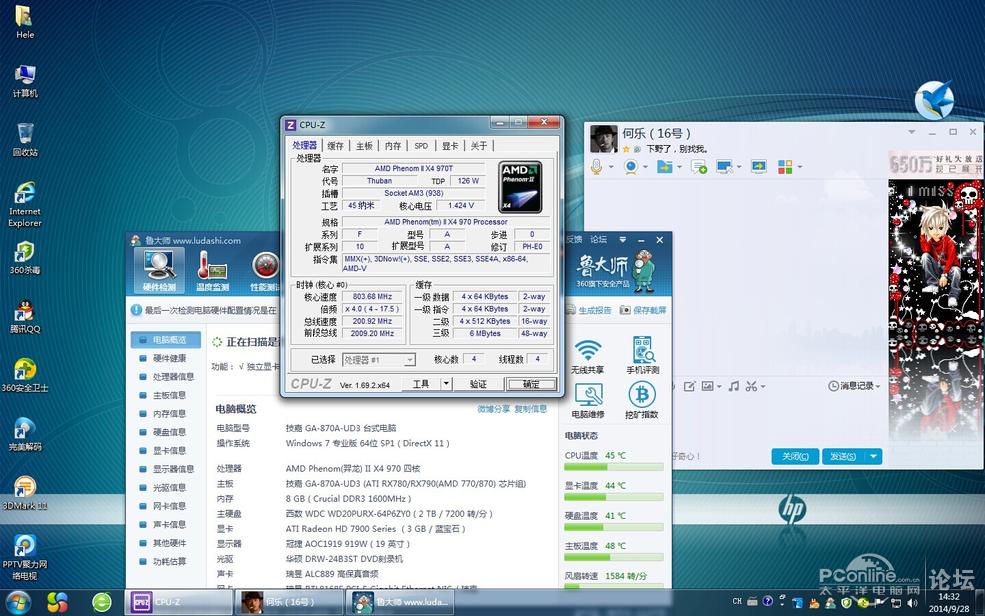Open the PPTV聚力网络电视 desktop icon
The image size is (985, 616).
(25, 558)
